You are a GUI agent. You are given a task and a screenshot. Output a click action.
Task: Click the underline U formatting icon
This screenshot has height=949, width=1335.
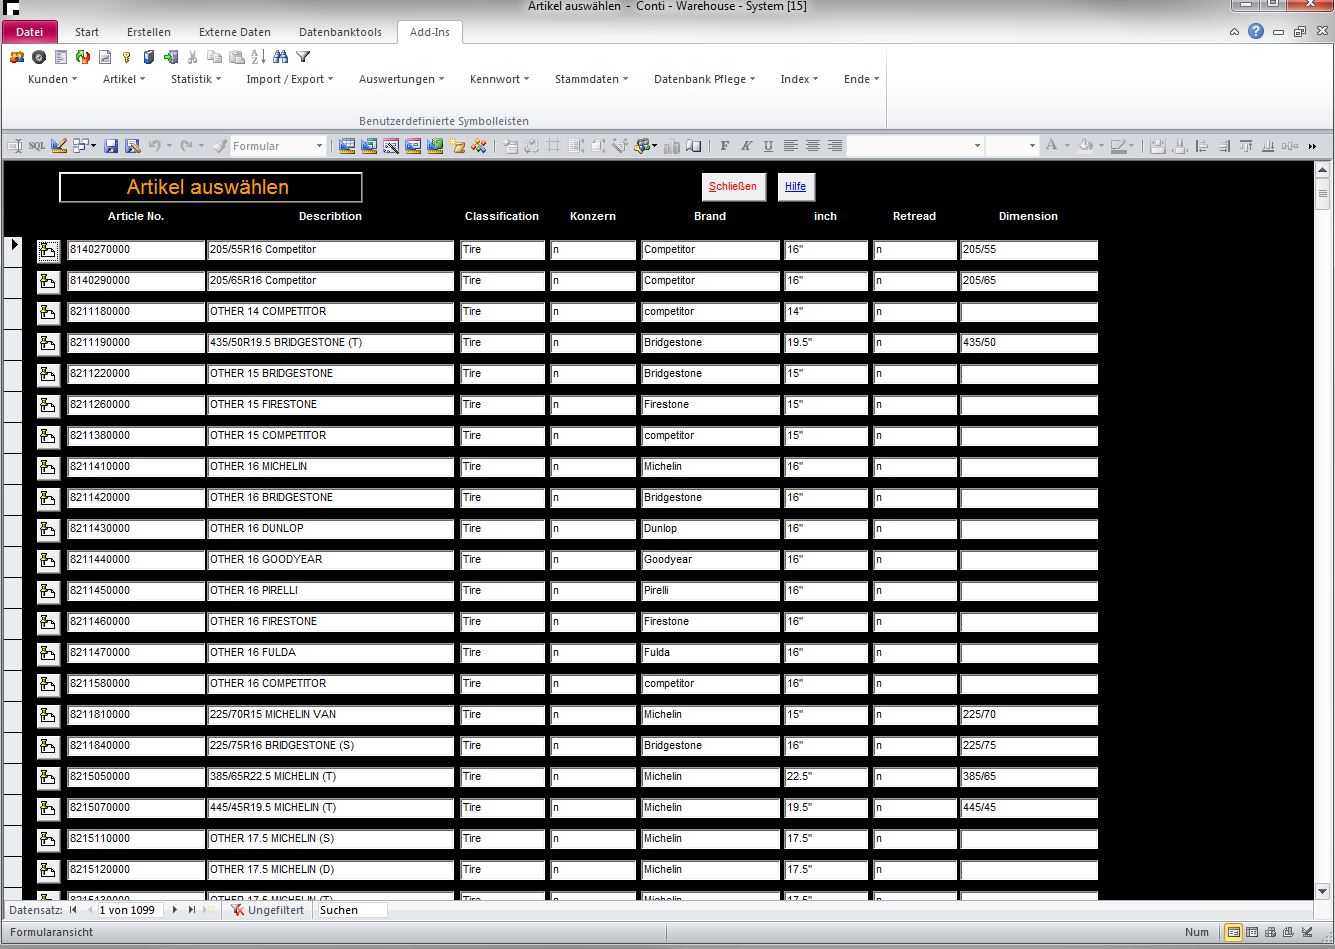pos(768,146)
